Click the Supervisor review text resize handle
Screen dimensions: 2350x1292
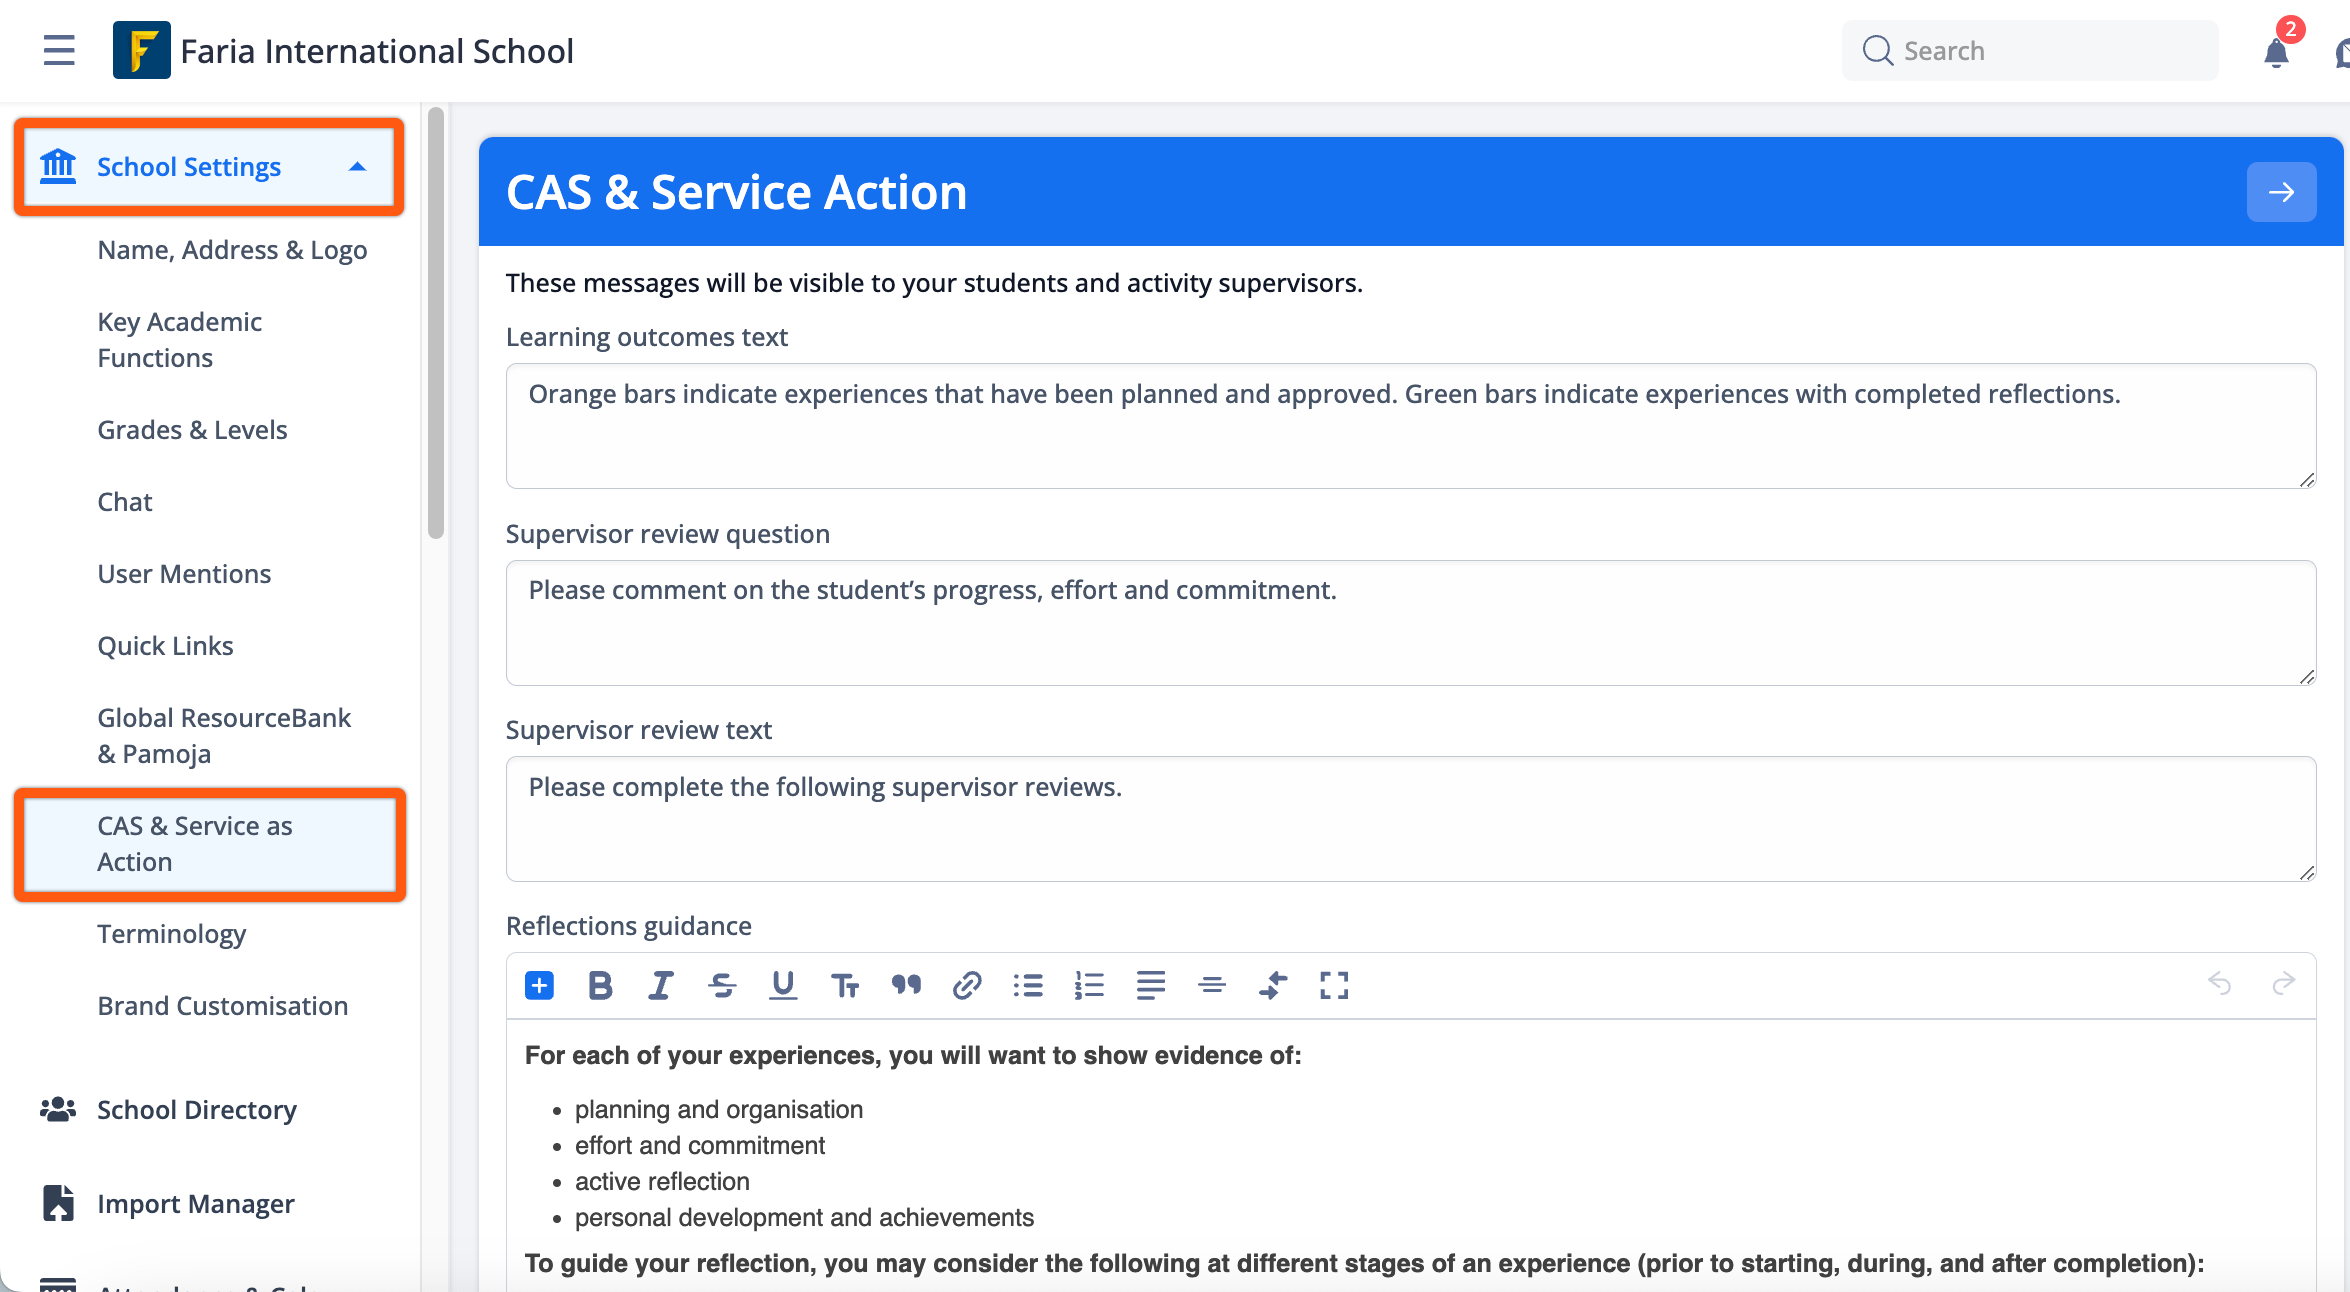tap(2307, 873)
